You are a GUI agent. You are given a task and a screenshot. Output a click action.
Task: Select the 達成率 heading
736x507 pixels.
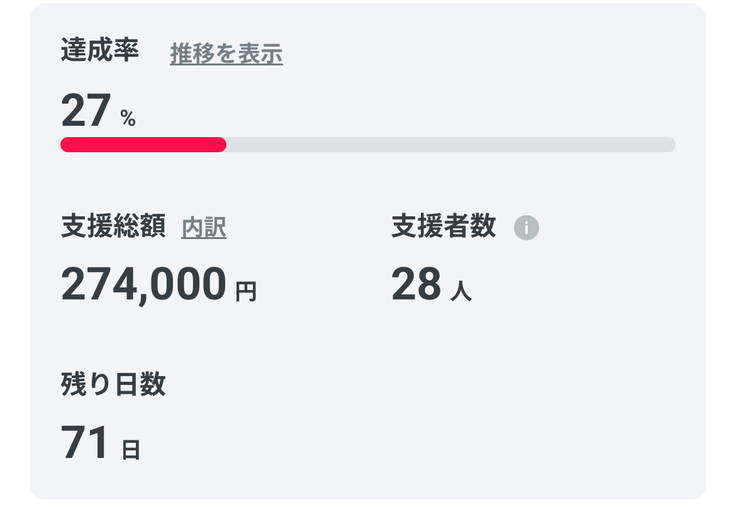pos(100,52)
